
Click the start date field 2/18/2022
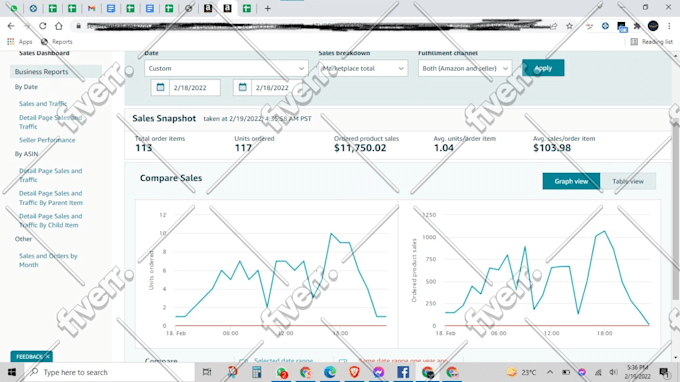[194, 88]
